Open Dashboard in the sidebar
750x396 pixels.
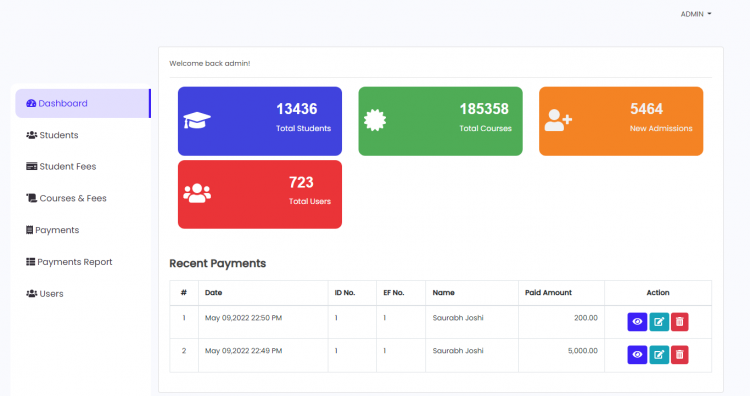(x=83, y=103)
